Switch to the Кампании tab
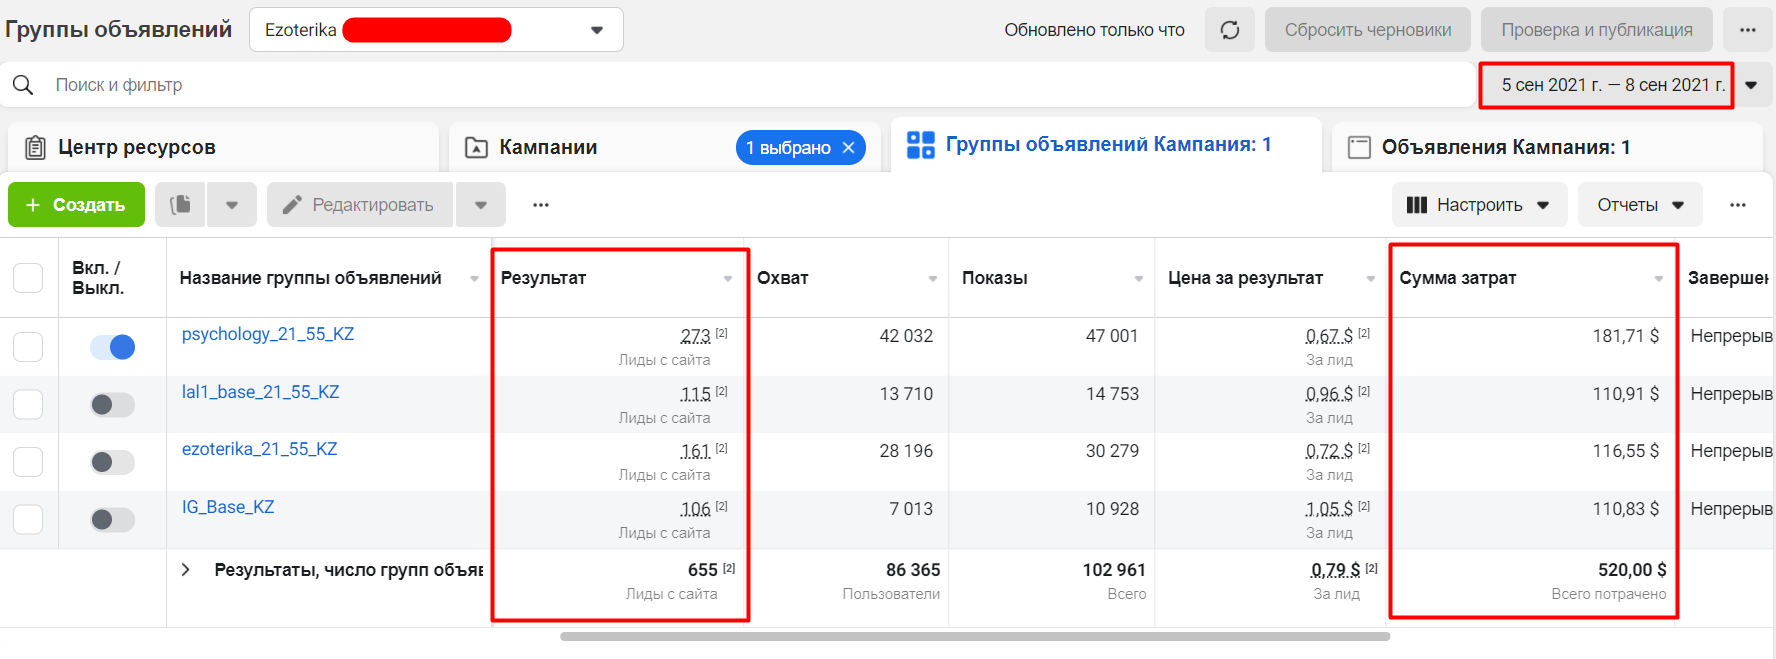 click(548, 147)
